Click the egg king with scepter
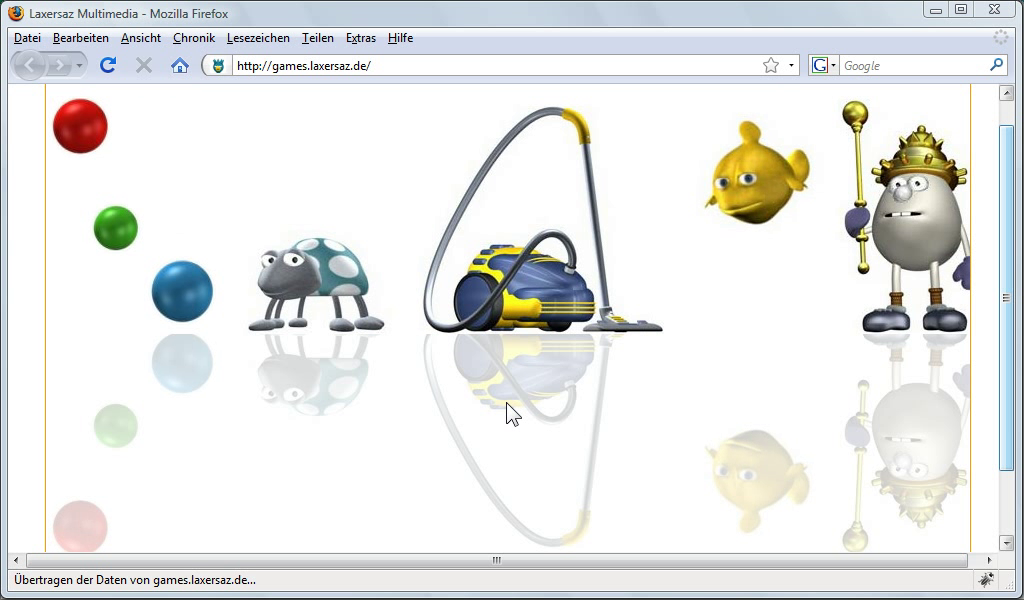 tap(905, 217)
